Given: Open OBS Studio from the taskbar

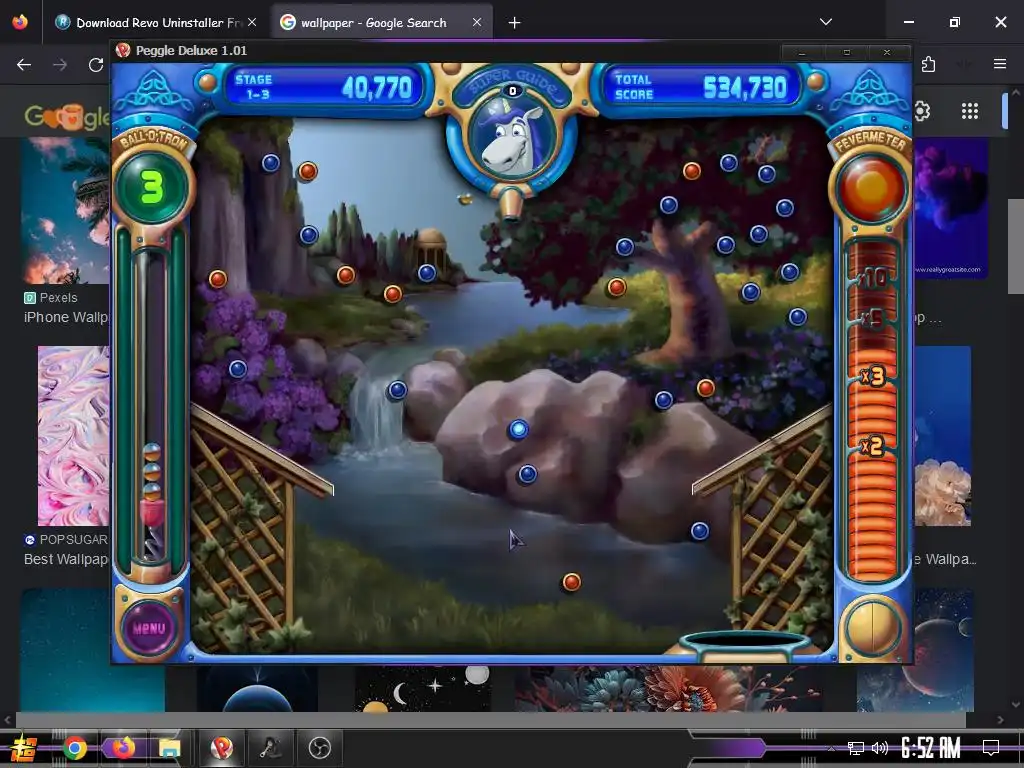Looking at the screenshot, I should (319, 748).
